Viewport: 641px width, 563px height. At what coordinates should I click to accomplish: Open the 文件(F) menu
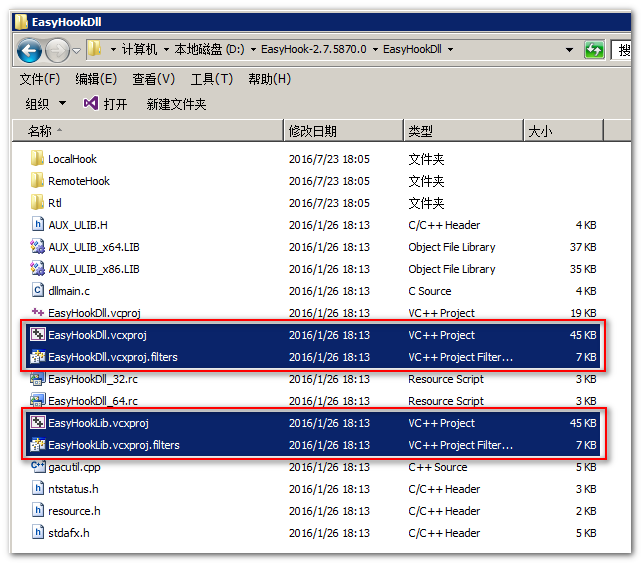pyautogui.click(x=40, y=79)
